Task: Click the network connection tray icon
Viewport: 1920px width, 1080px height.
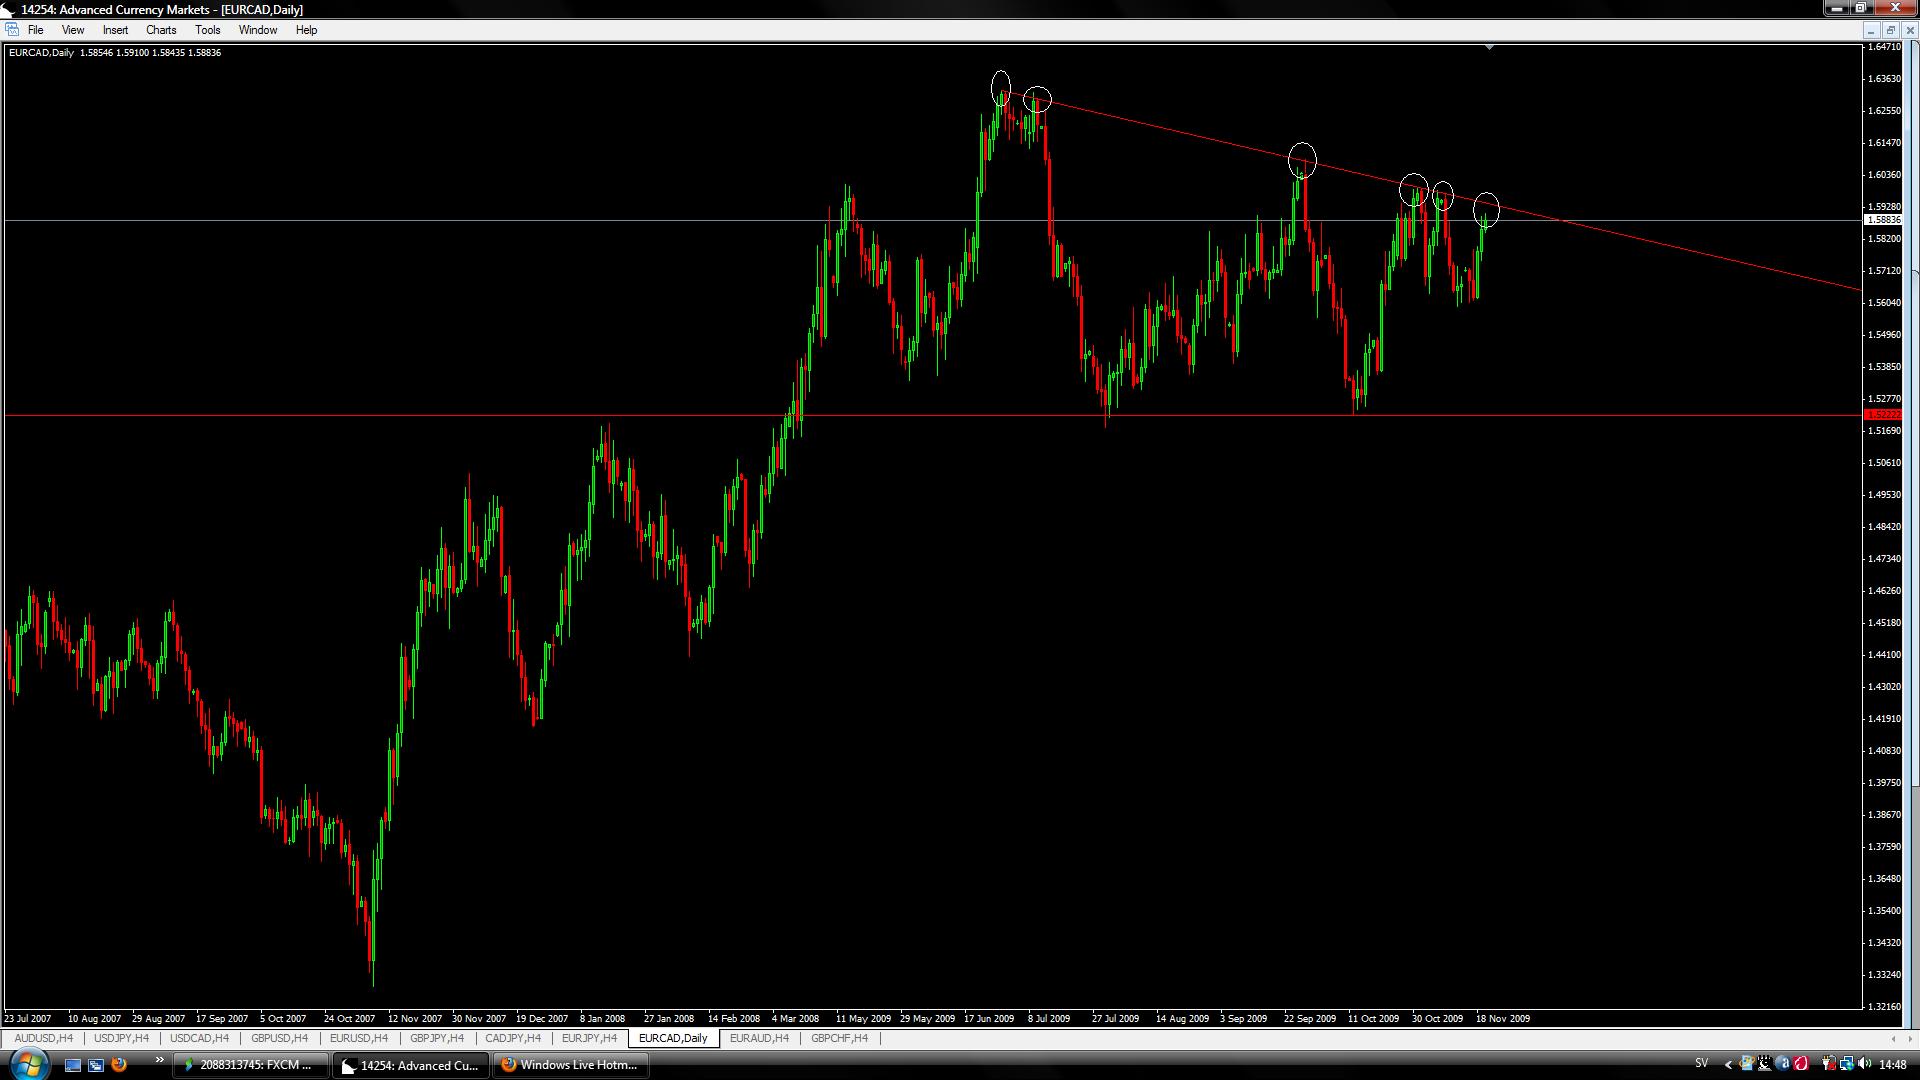Action: coord(1846,1064)
